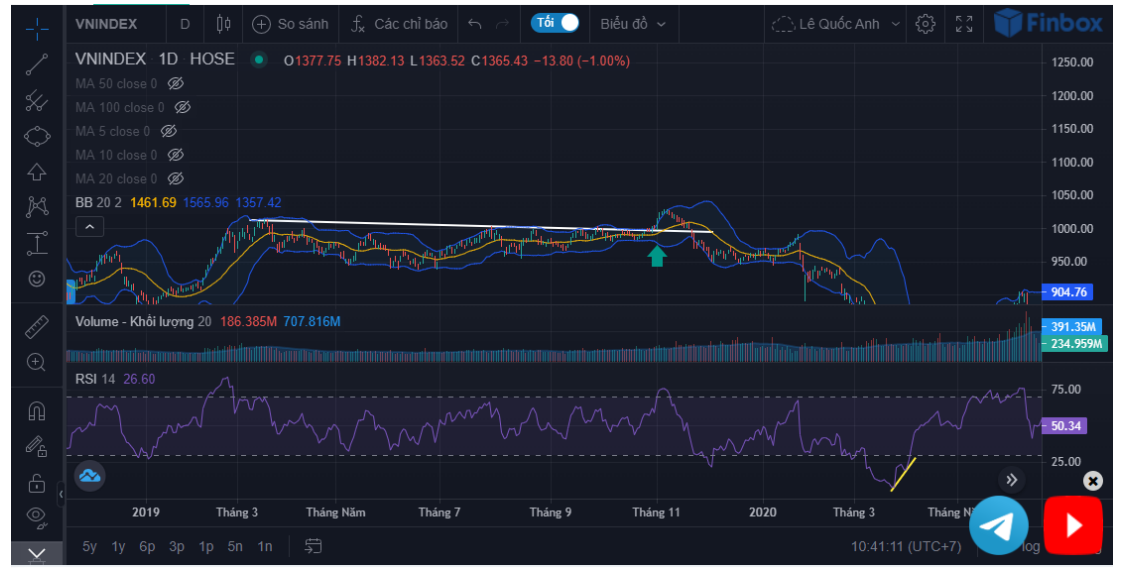Select the trend line drawing tool
The image size is (1132, 578).
tap(37, 65)
